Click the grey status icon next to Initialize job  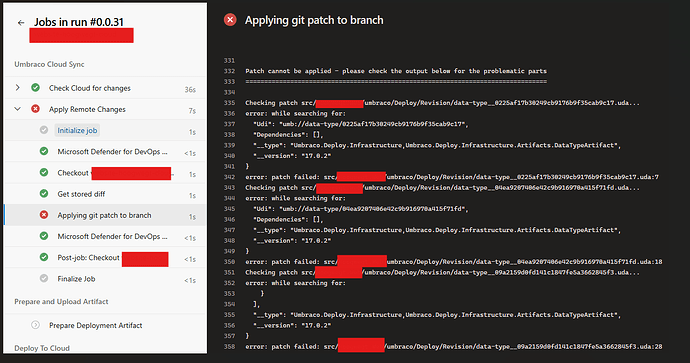(44, 130)
